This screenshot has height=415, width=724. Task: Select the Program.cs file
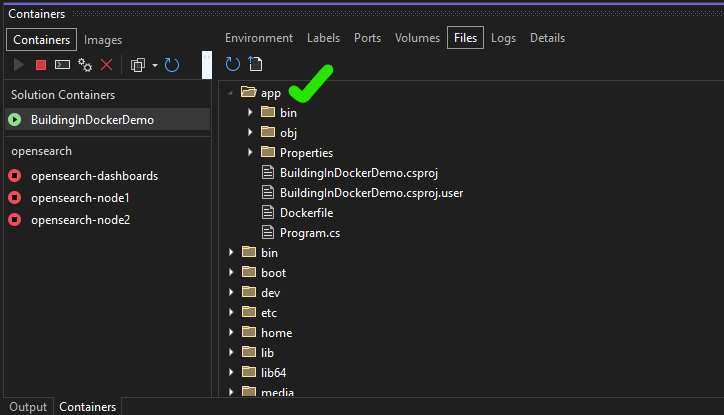click(x=310, y=233)
